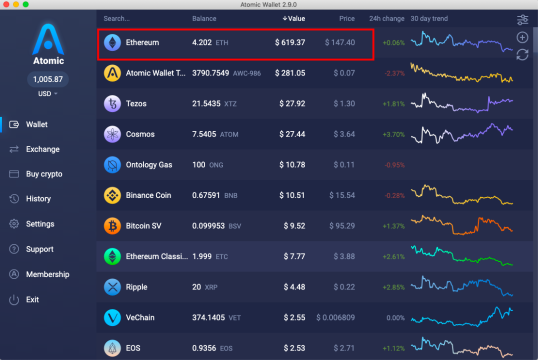The width and height of the screenshot is (538, 360).
Task: Select the Tezos coin icon
Action: pyautogui.click(x=112, y=104)
